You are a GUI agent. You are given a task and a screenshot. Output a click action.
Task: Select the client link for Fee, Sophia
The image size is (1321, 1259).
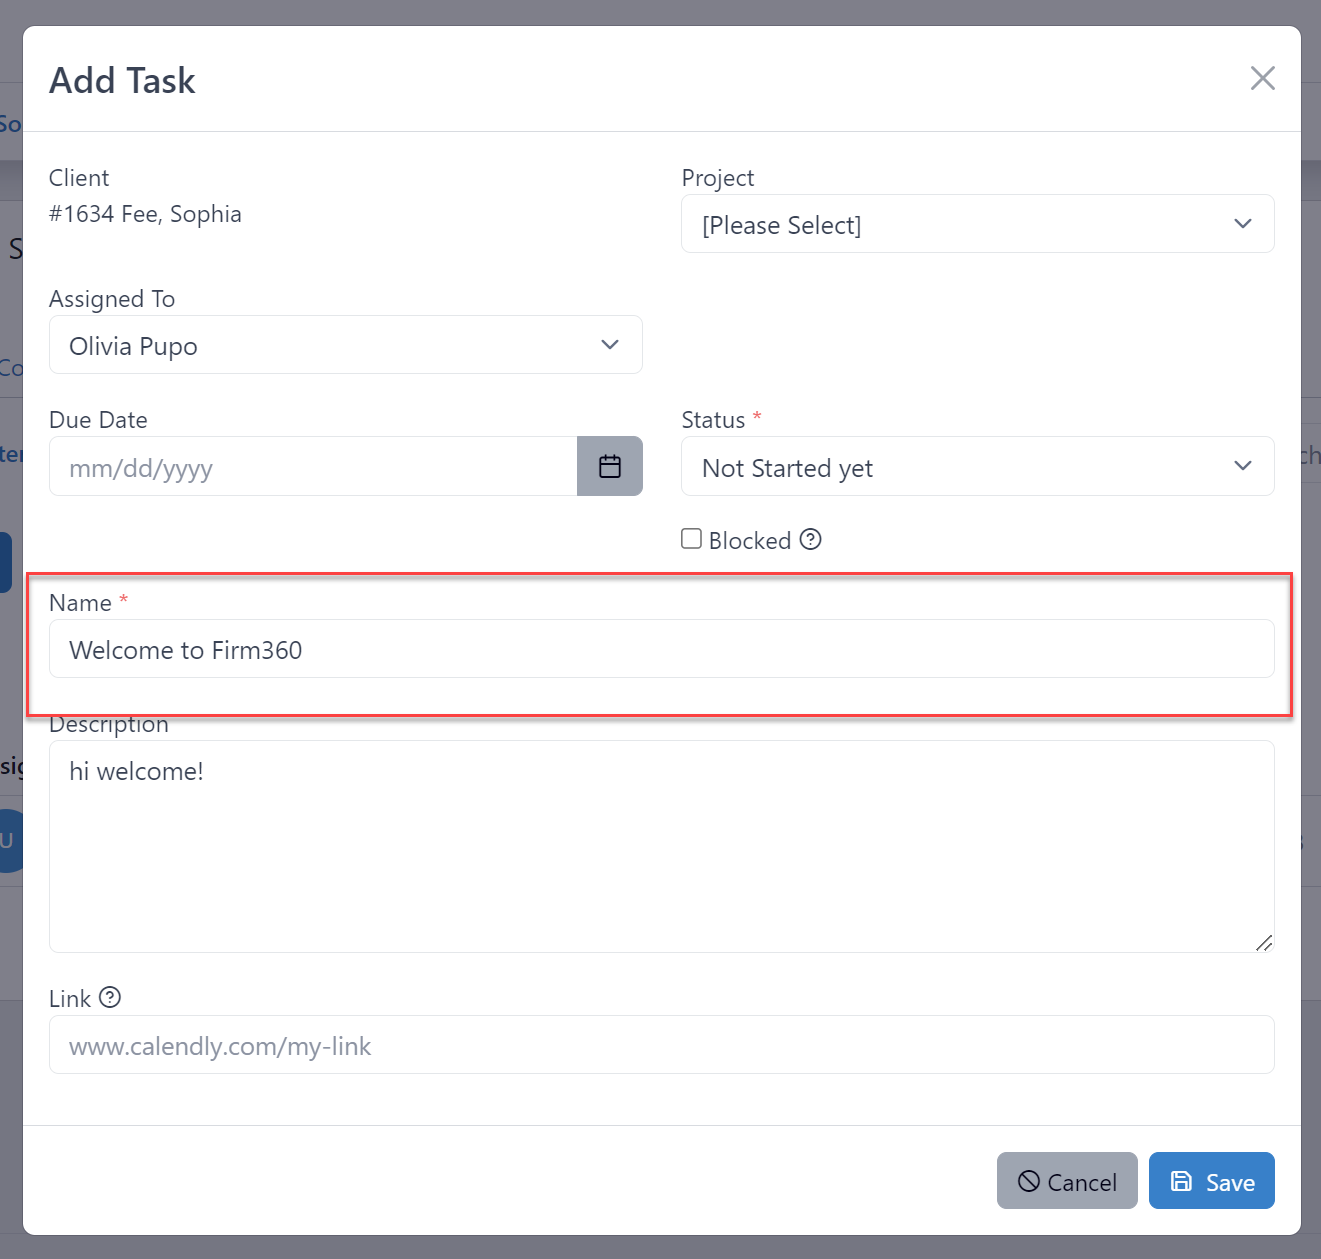pyautogui.click(x=146, y=214)
